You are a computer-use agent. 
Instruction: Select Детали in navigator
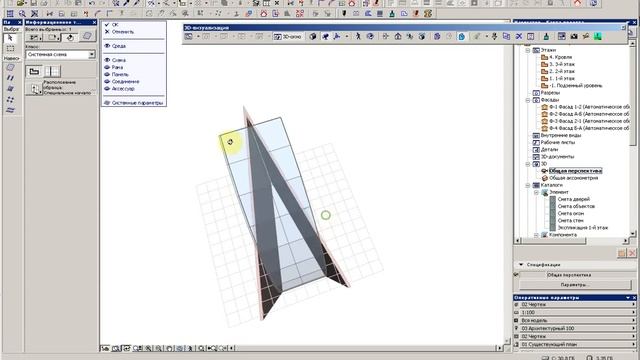pyautogui.click(x=549, y=149)
